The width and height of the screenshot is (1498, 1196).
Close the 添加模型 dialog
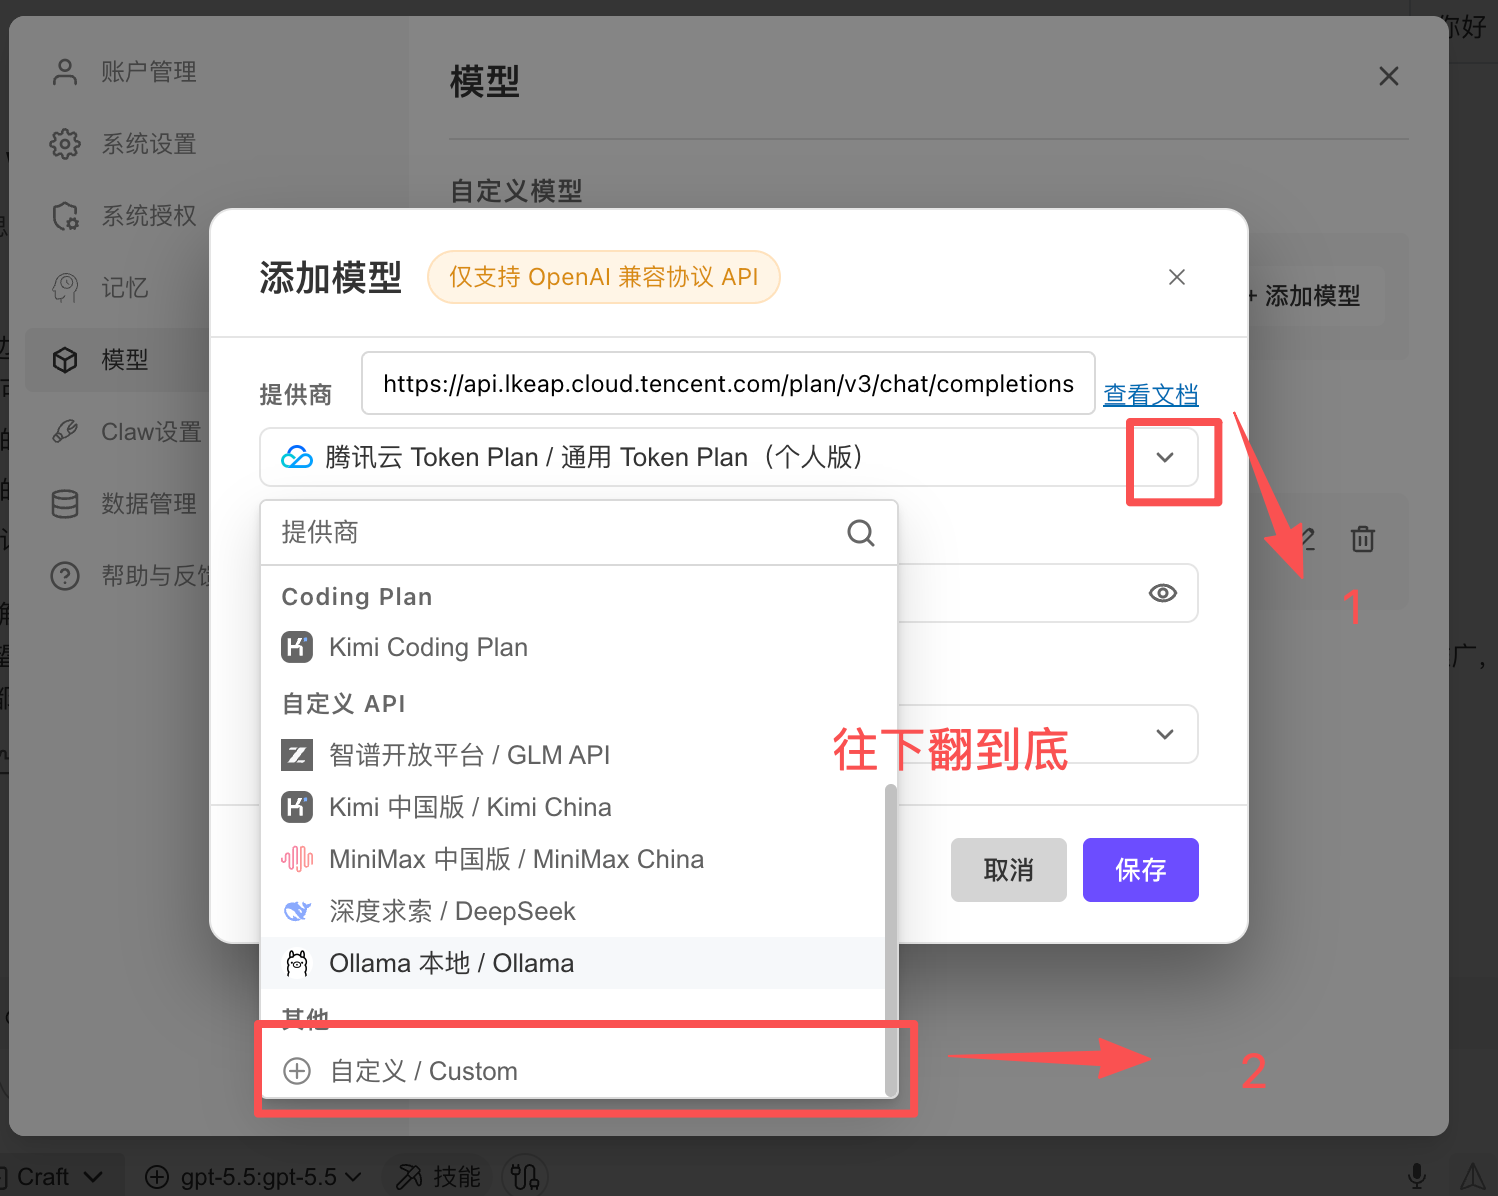(x=1177, y=277)
